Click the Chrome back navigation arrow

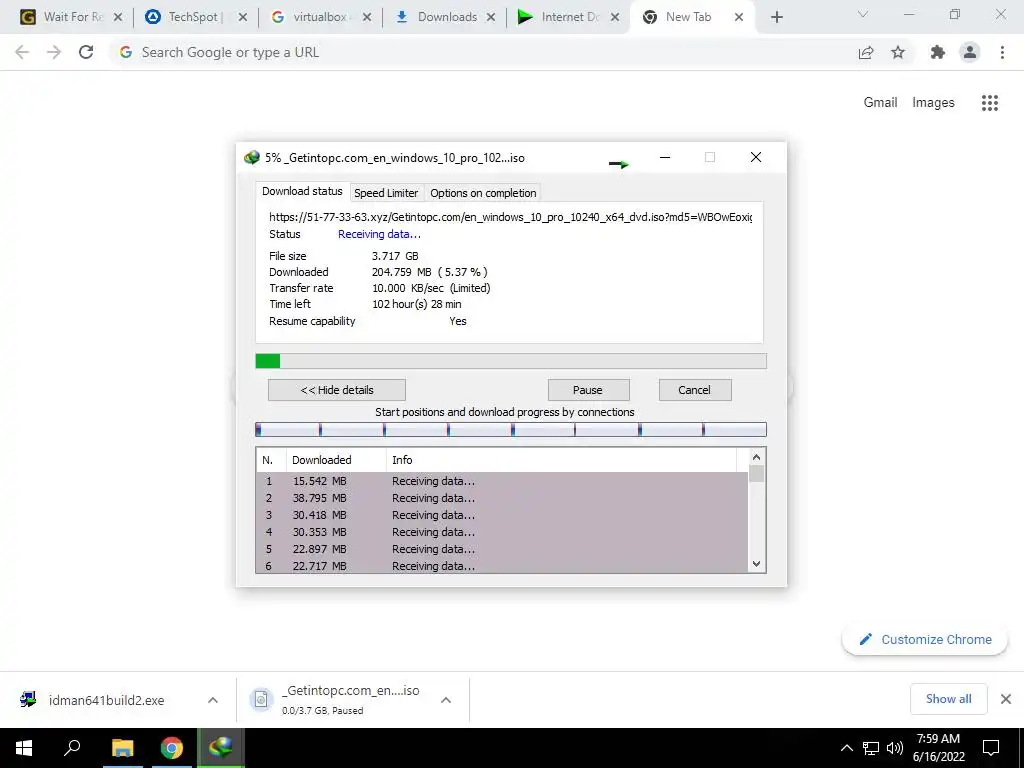tap(22, 52)
